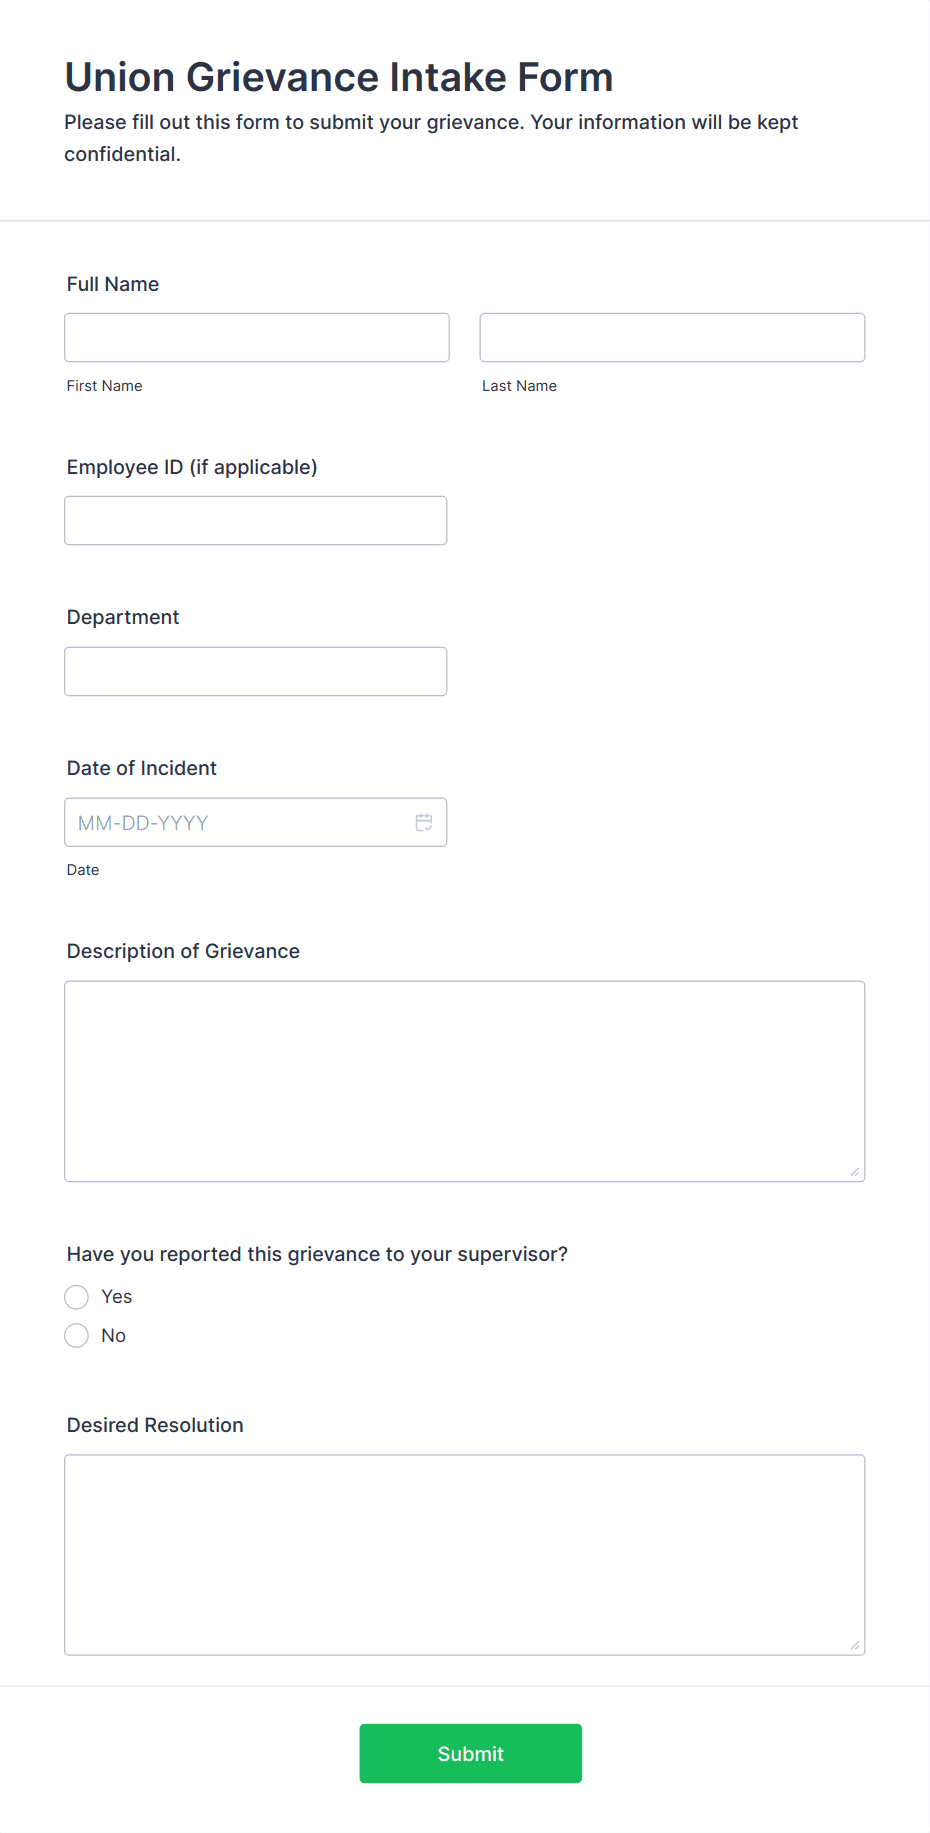Click the Department field label
930x1833 pixels.
(123, 617)
